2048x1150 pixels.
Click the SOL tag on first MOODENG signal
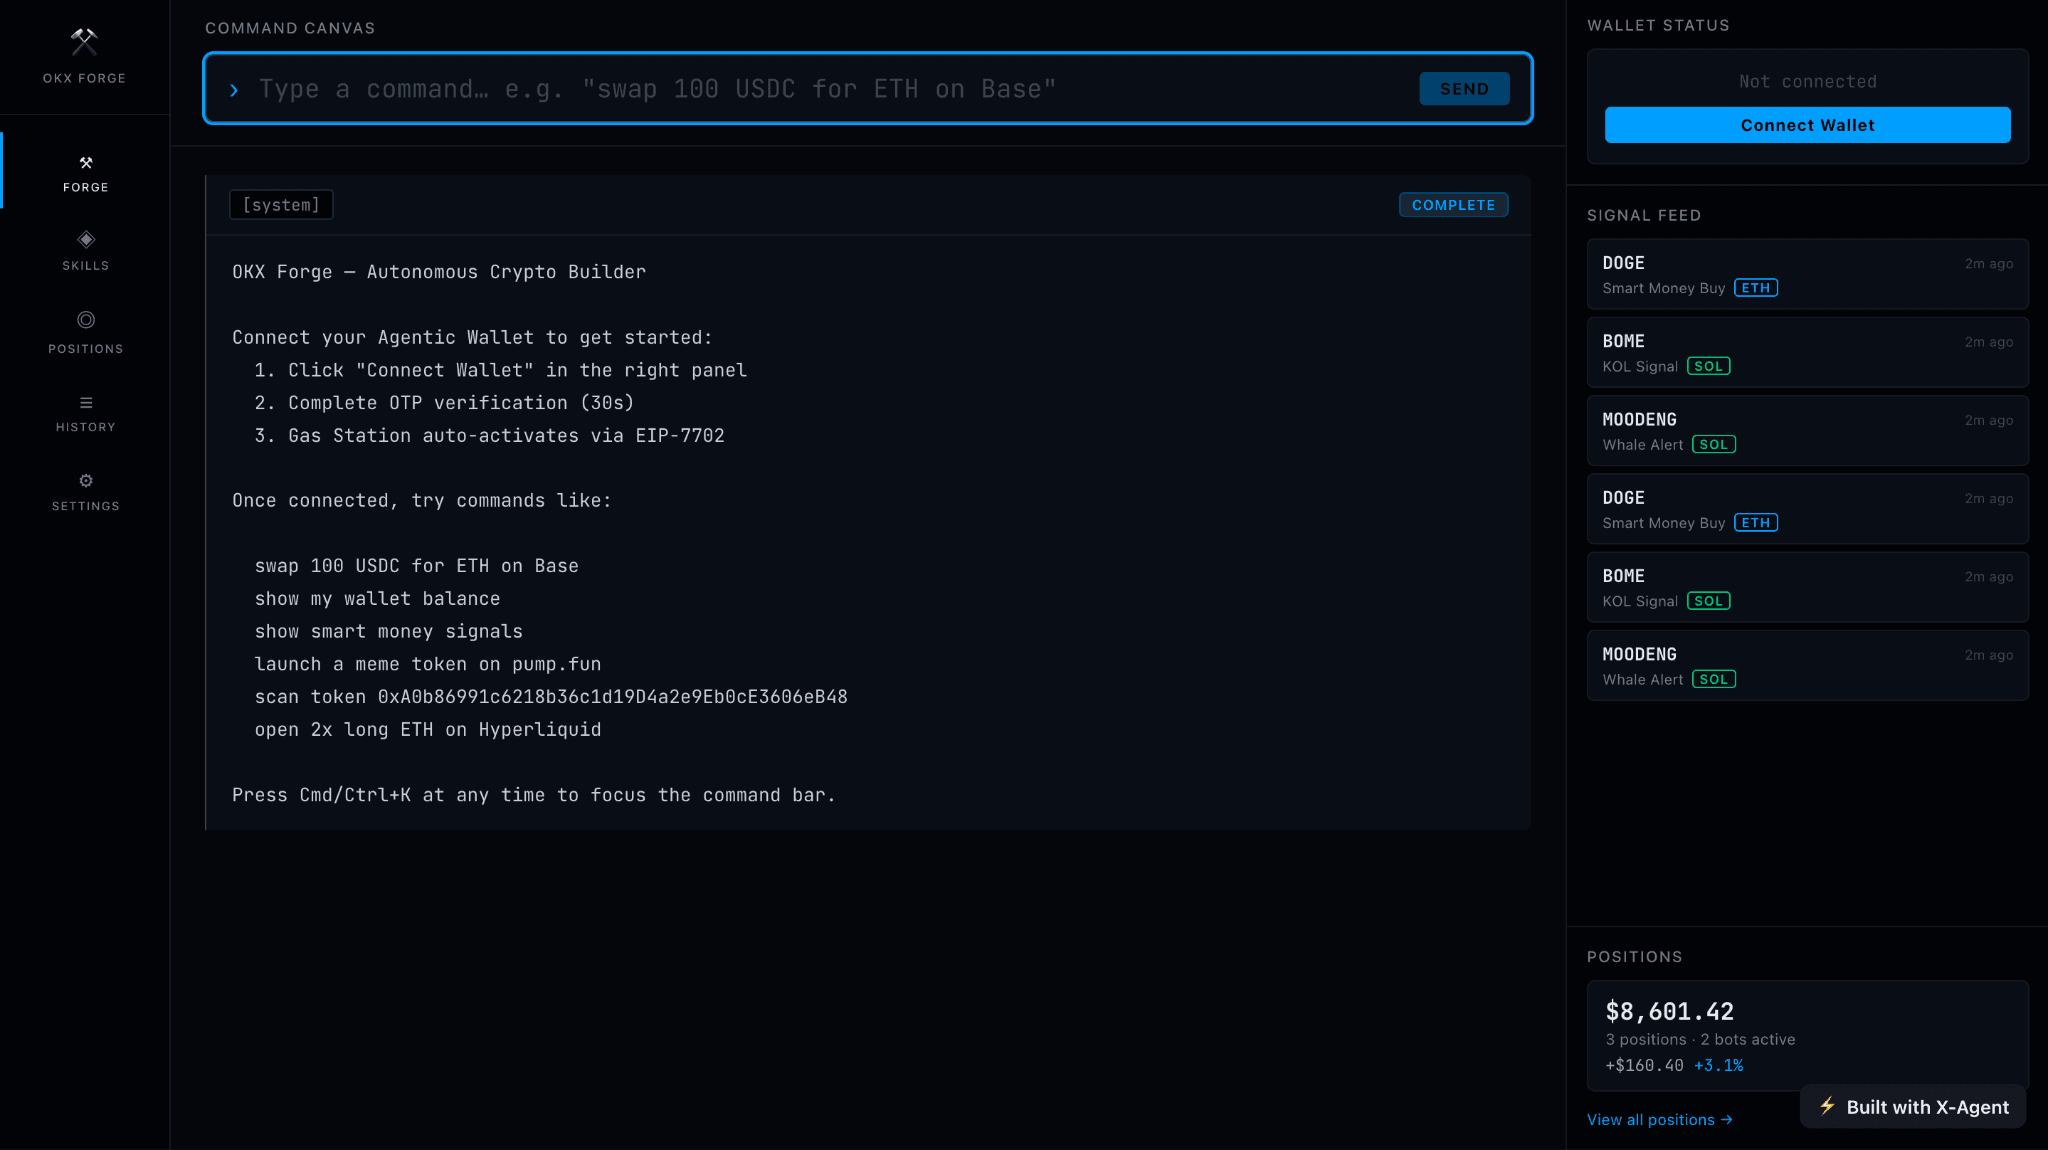click(x=1714, y=445)
